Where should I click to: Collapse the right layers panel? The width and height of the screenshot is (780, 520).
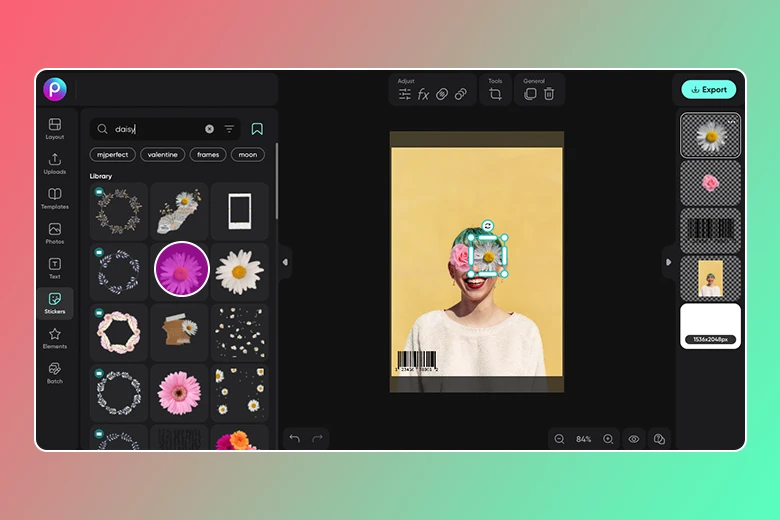[668, 262]
